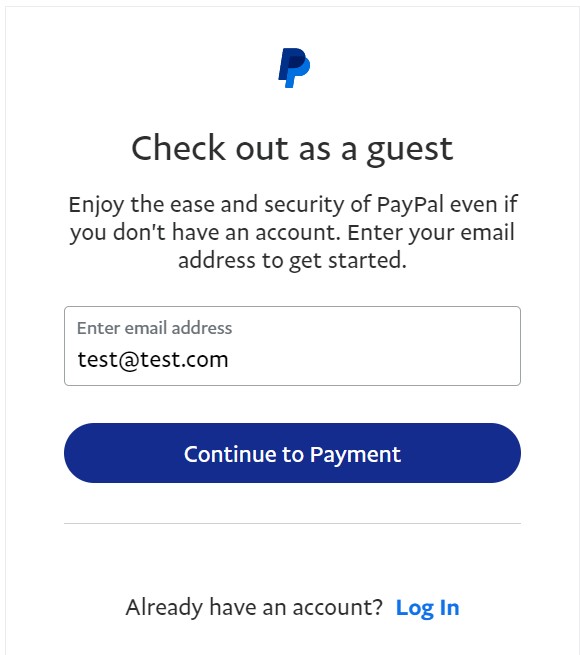Viewport: 580px width, 655px height.
Task: Click the horizontal divider below the button
Action: (x=292, y=523)
